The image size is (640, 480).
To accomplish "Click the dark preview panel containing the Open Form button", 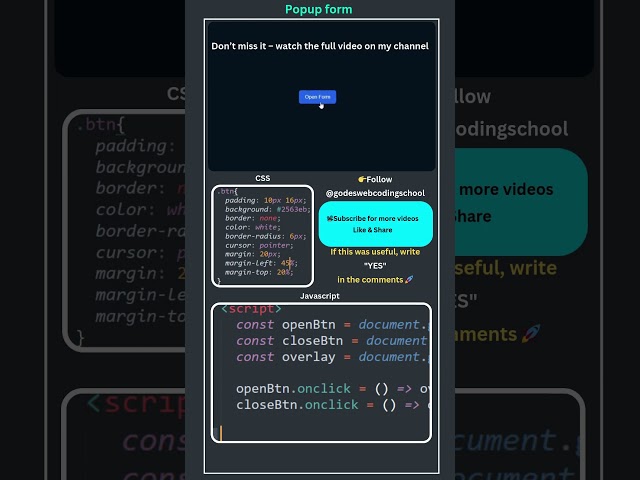I will [x=322, y=96].
